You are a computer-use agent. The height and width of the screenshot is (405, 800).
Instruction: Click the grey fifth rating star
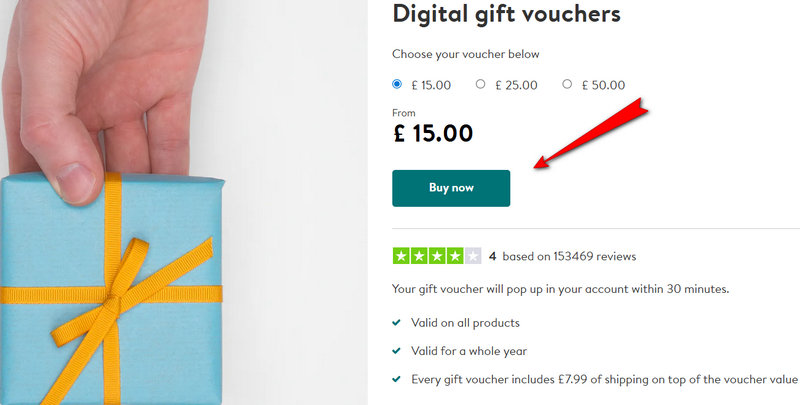coord(473,256)
